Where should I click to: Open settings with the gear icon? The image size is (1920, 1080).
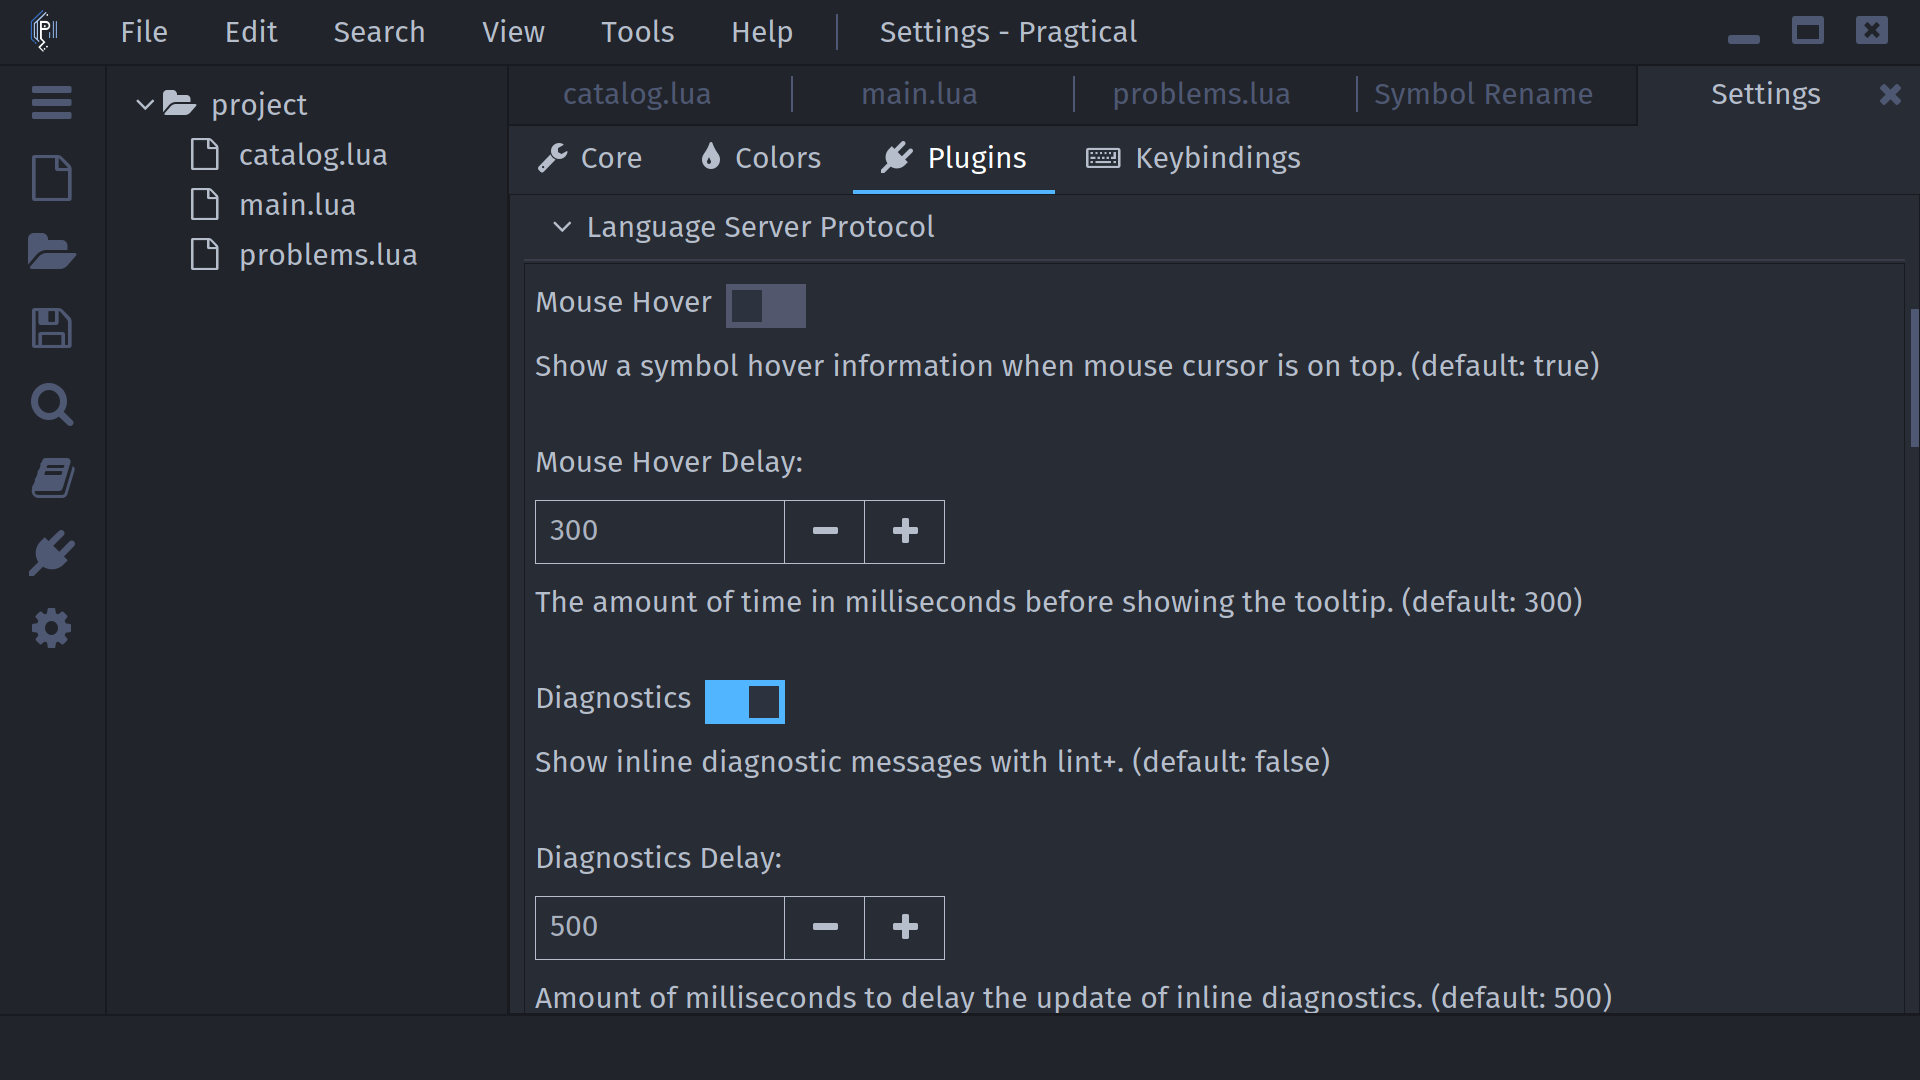[51, 628]
